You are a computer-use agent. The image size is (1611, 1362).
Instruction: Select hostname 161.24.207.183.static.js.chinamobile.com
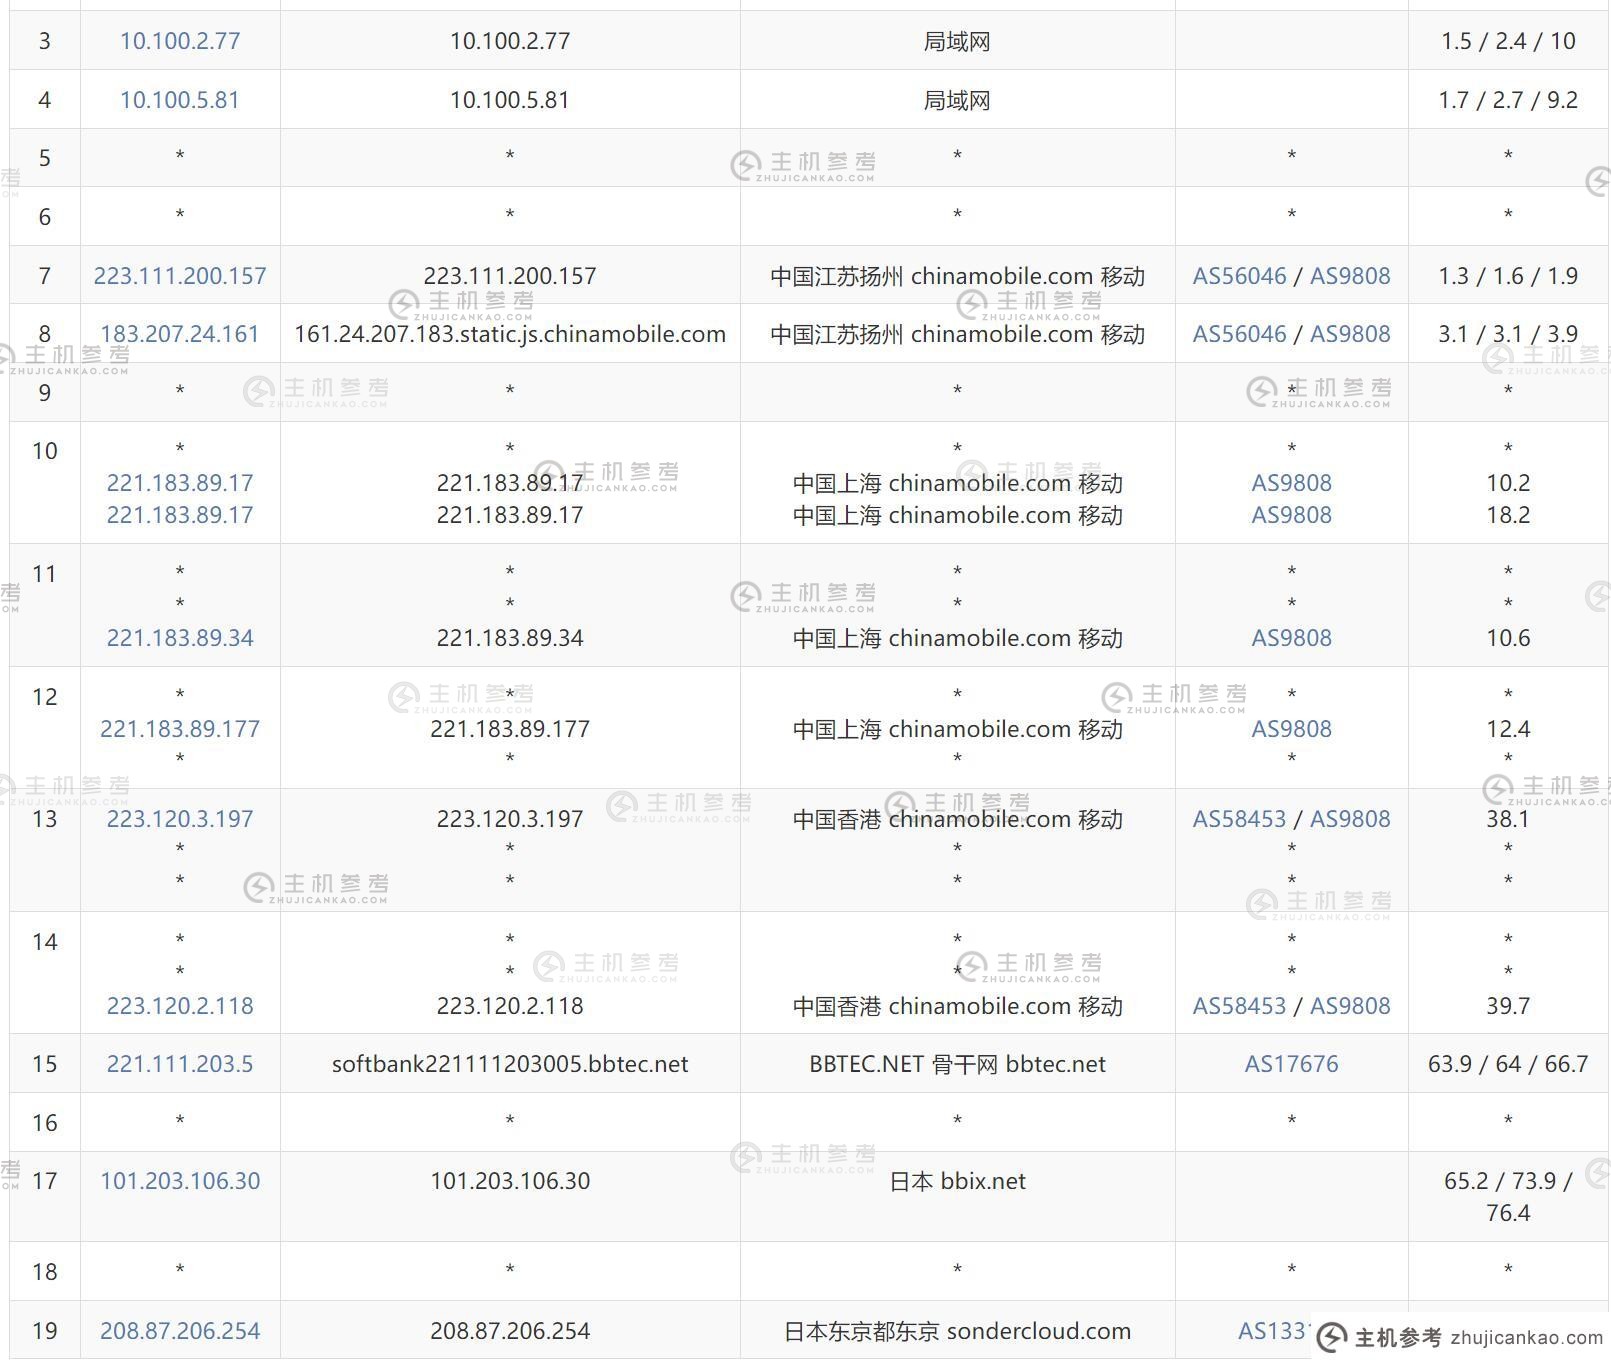(510, 334)
